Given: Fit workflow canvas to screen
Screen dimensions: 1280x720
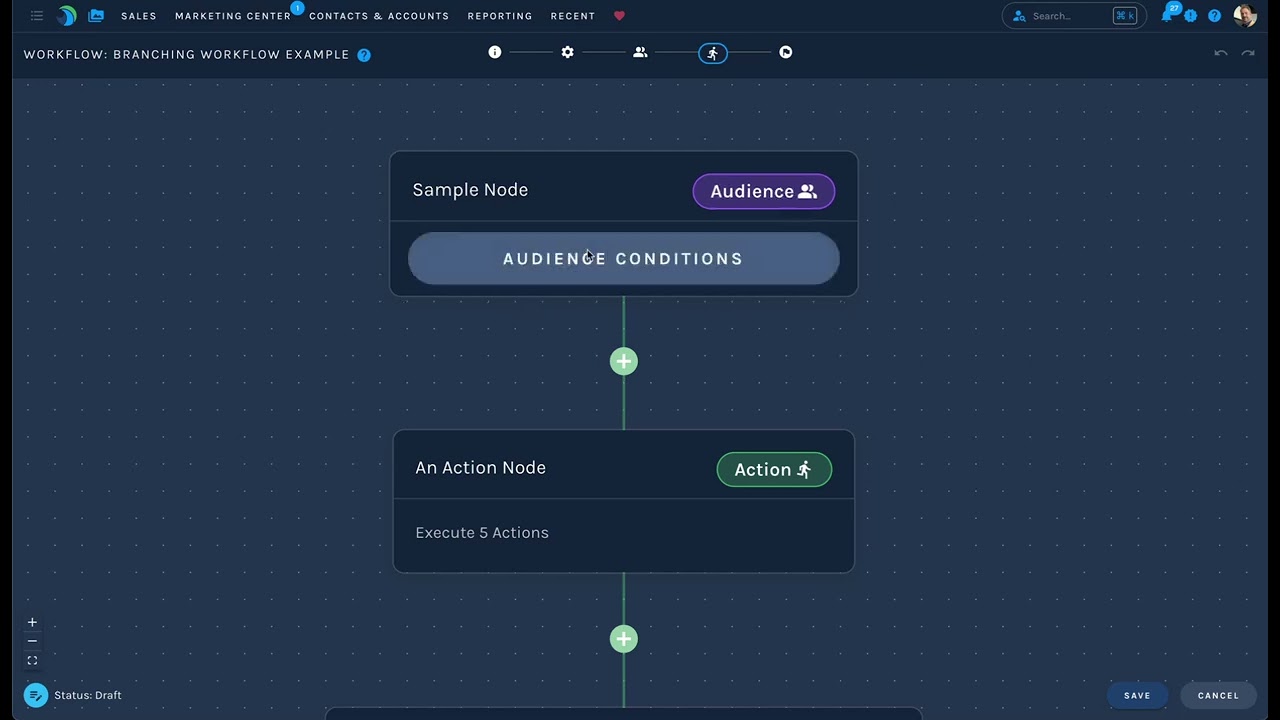Looking at the screenshot, I should (32, 660).
